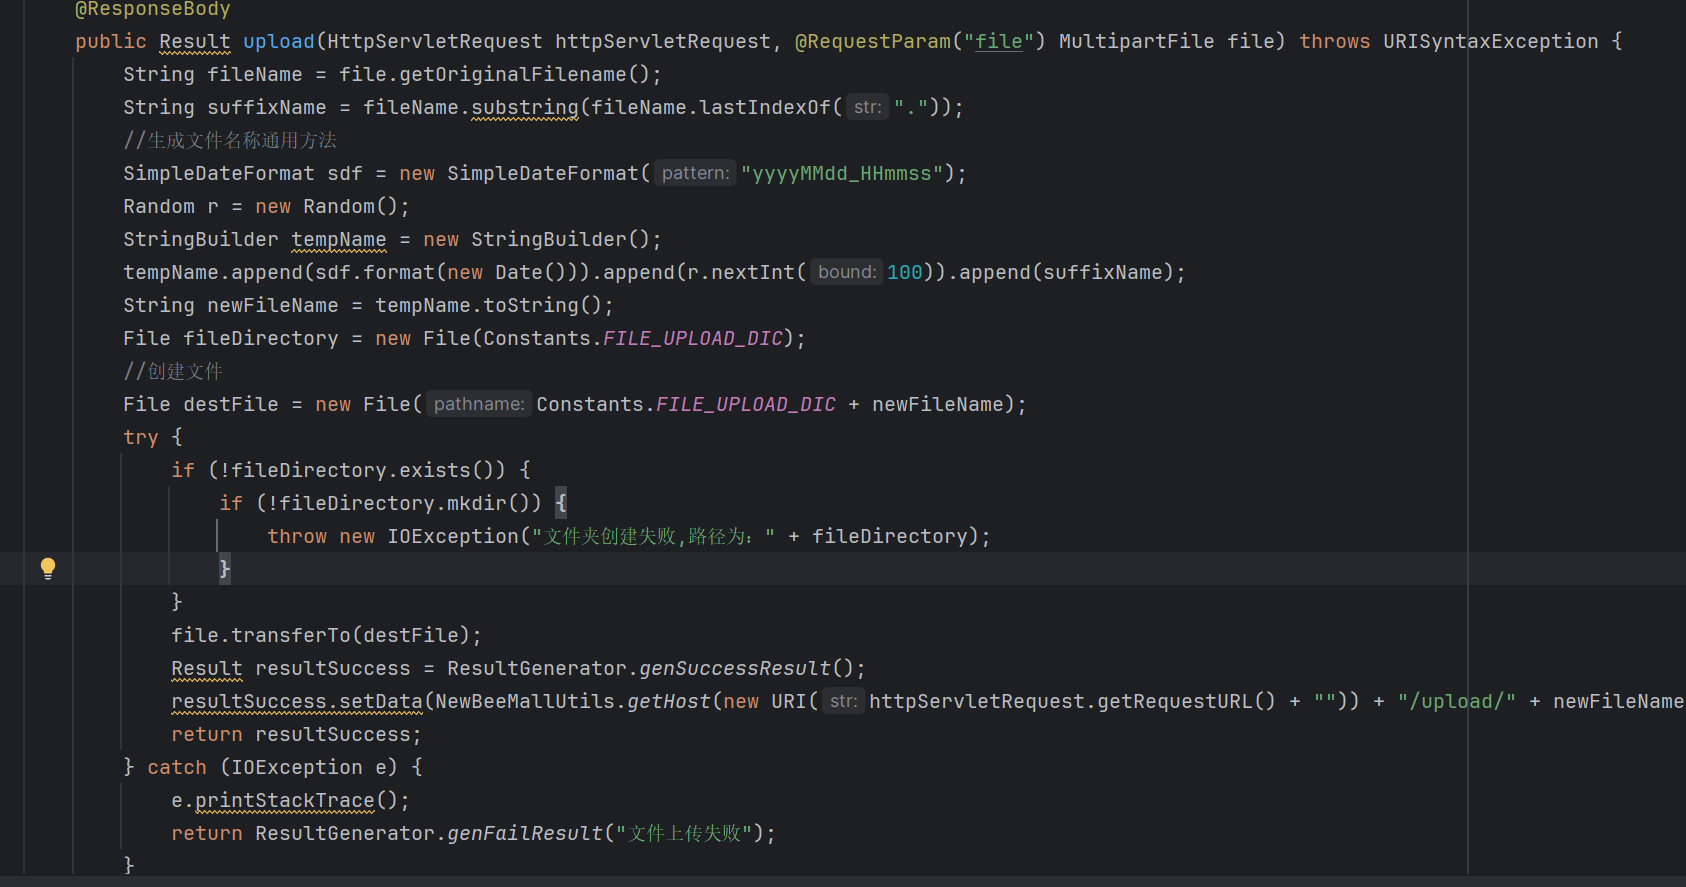The width and height of the screenshot is (1686, 887).
Task: Click the "bound:" hint inside nextInt call
Action: coord(846,272)
